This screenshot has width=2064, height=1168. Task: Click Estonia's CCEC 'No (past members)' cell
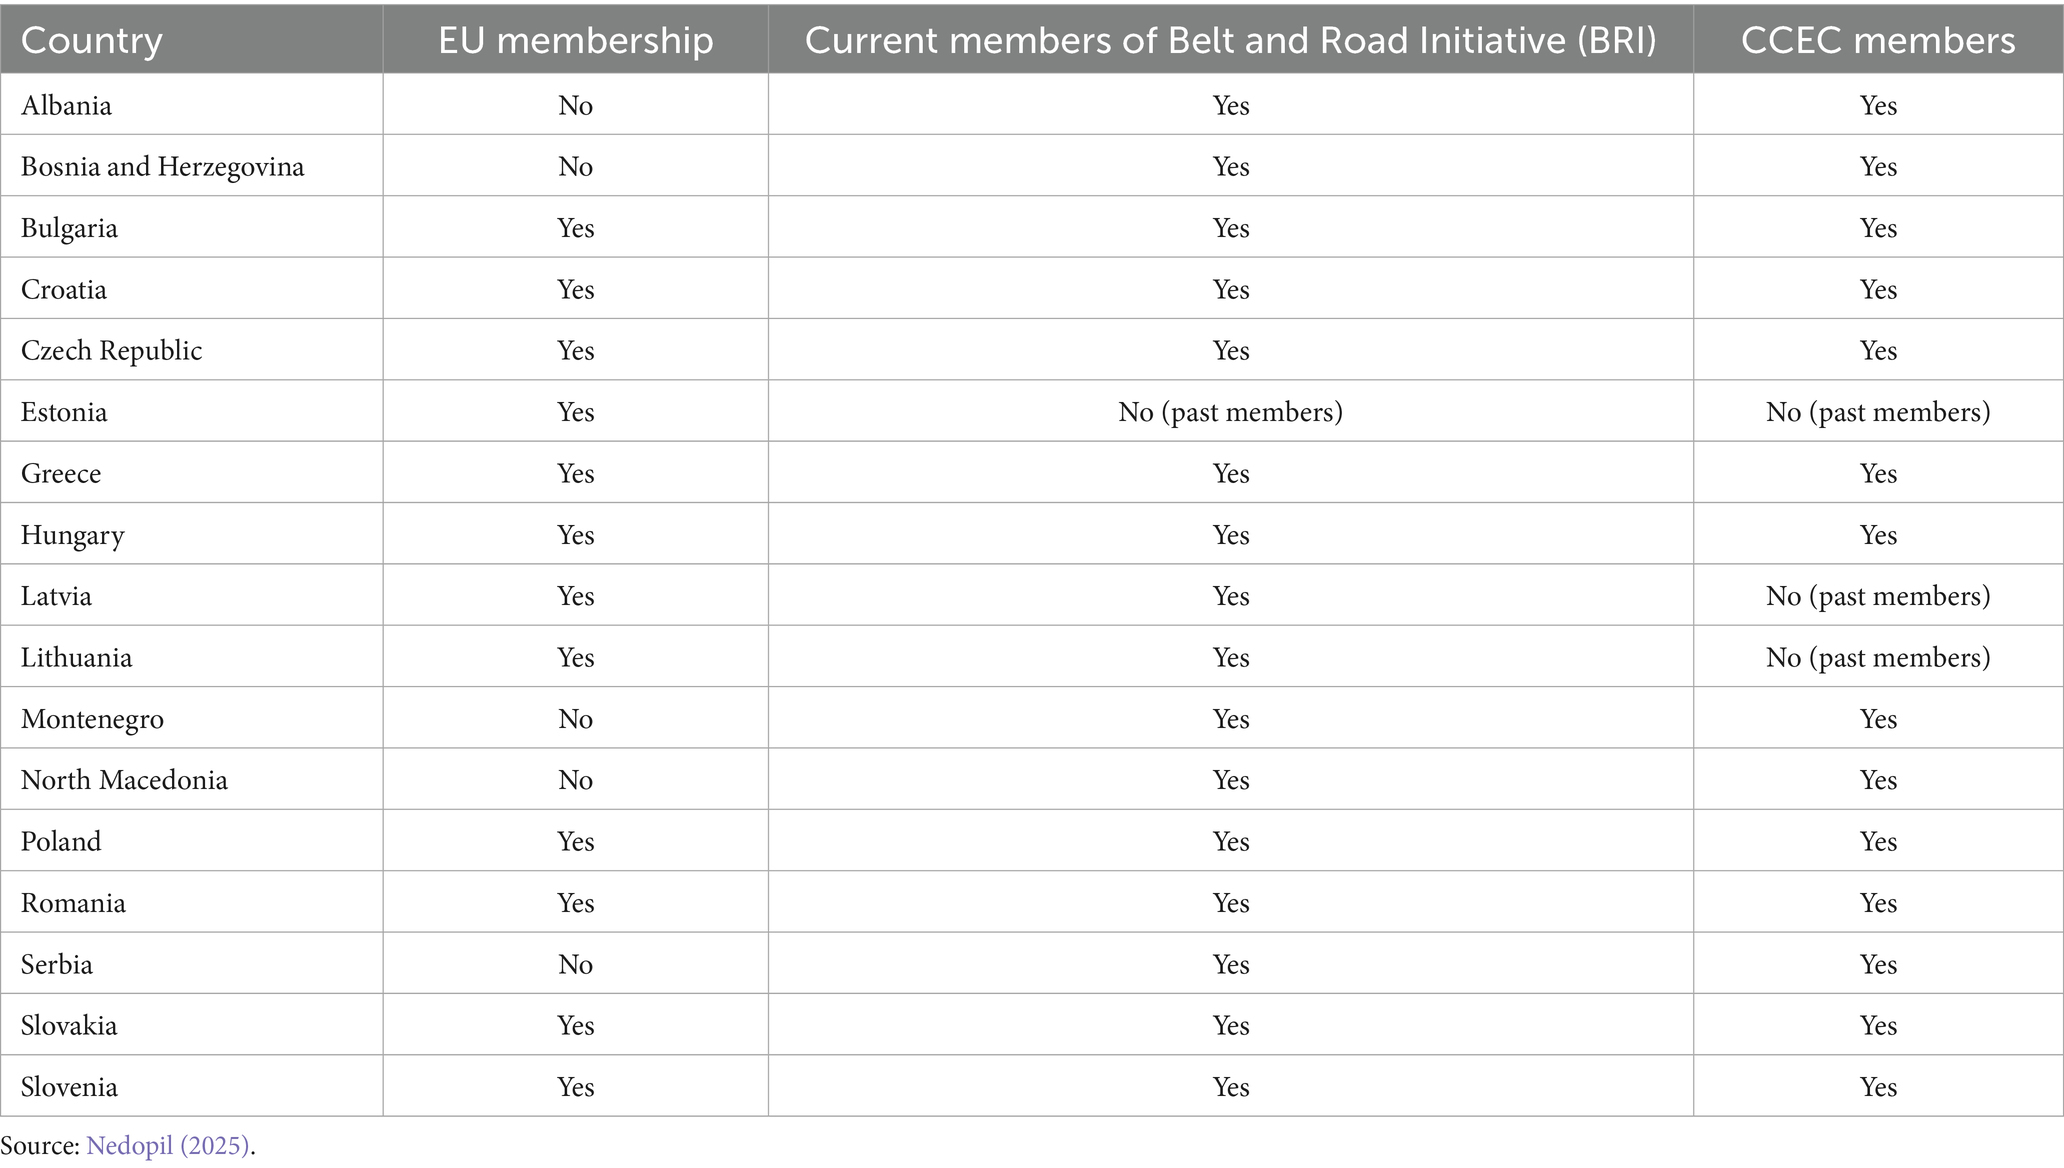pyautogui.click(x=1878, y=412)
